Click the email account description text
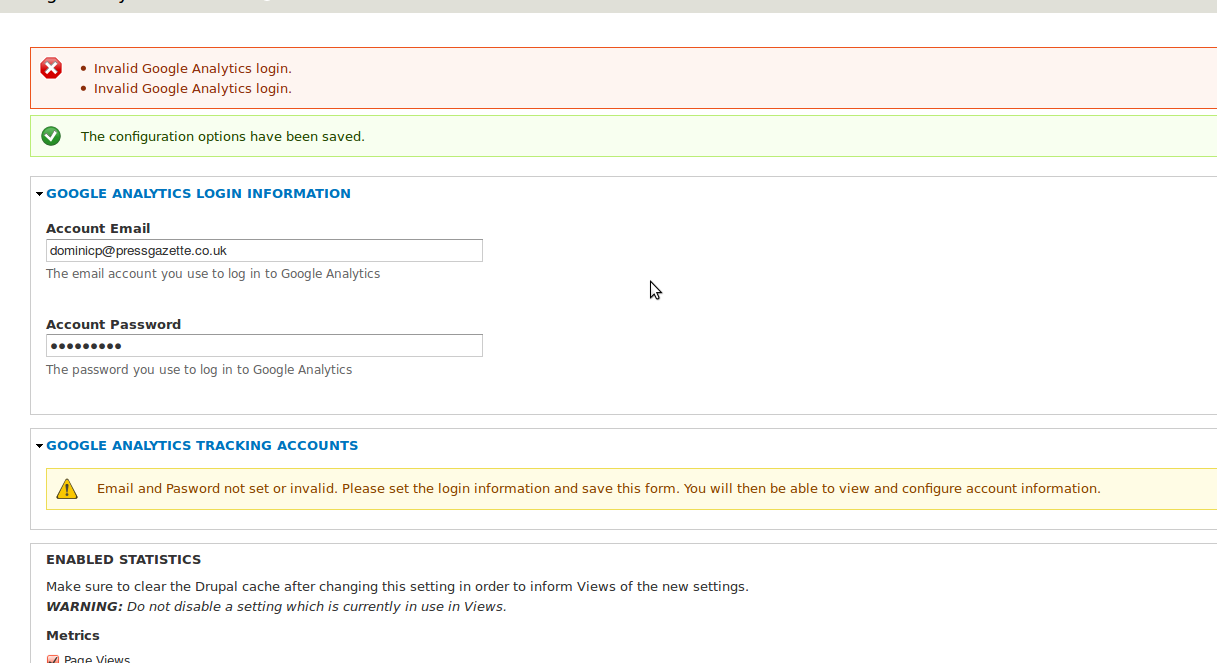Image resolution: width=1217 pixels, height=663 pixels. point(213,274)
